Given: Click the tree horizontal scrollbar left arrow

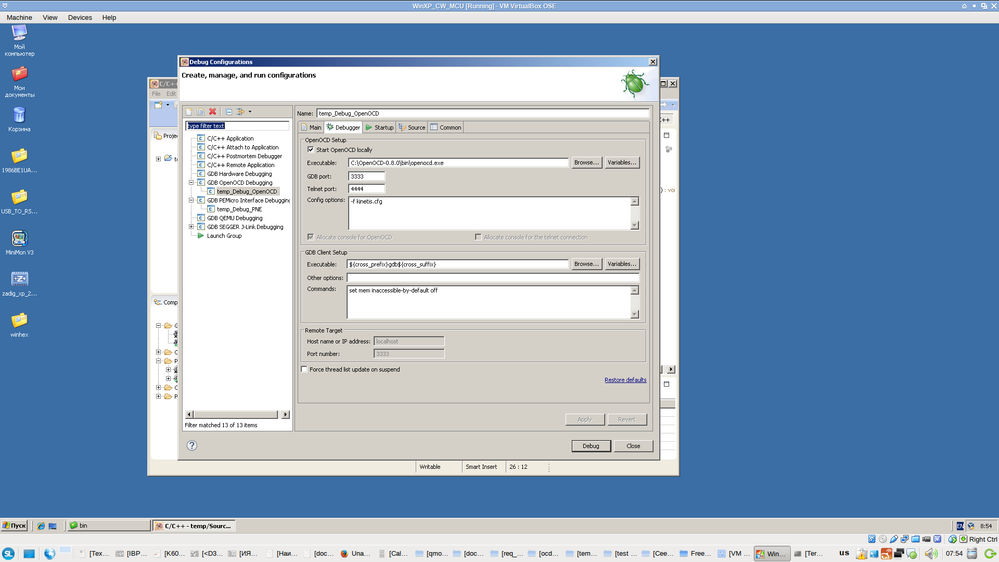Looking at the screenshot, I should [x=189, y=415].
